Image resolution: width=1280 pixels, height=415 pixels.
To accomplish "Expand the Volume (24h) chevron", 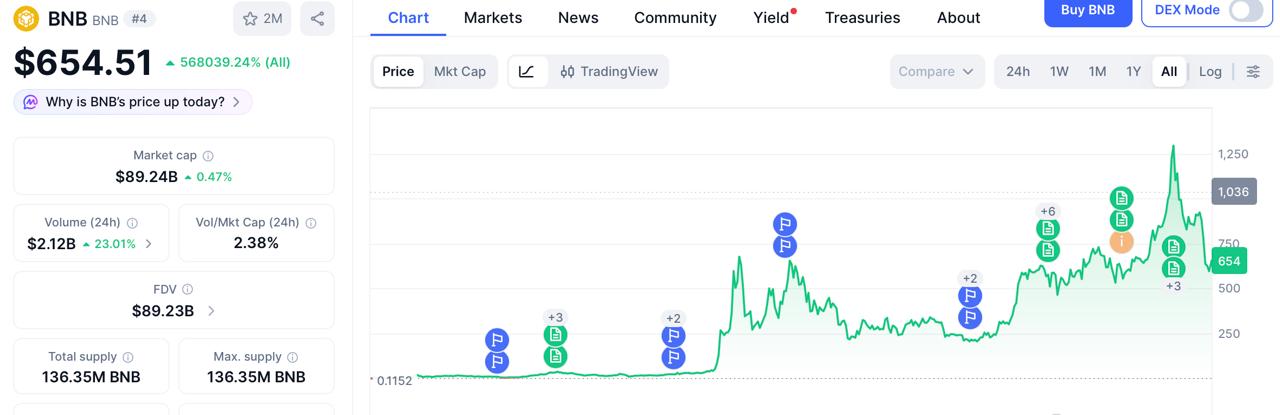I will (x=149, y=243).
